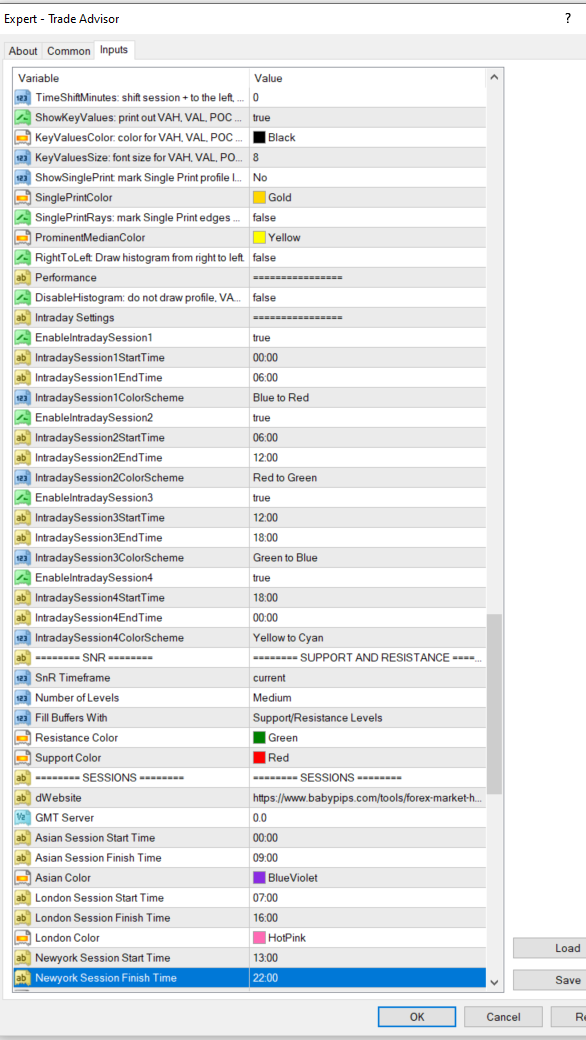Click the enum icon beside IntradaySession1ColorScheme

[22, 397]
